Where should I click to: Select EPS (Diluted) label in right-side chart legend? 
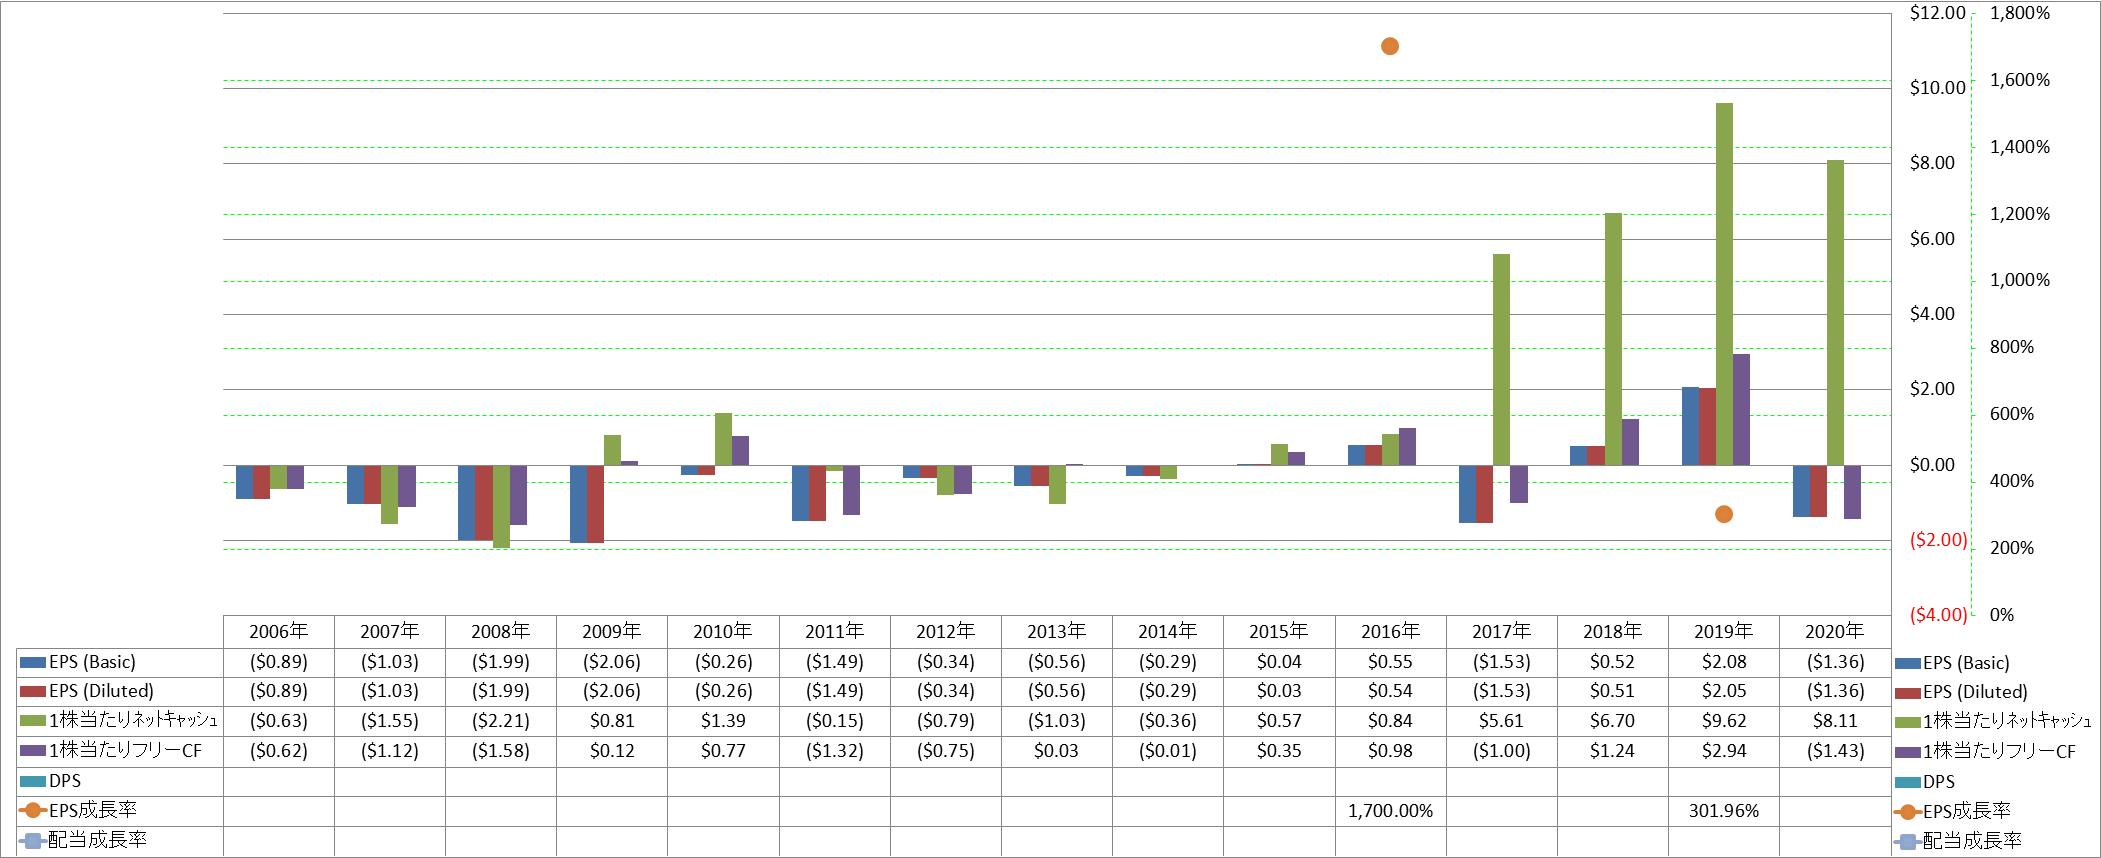point(1975,692)
